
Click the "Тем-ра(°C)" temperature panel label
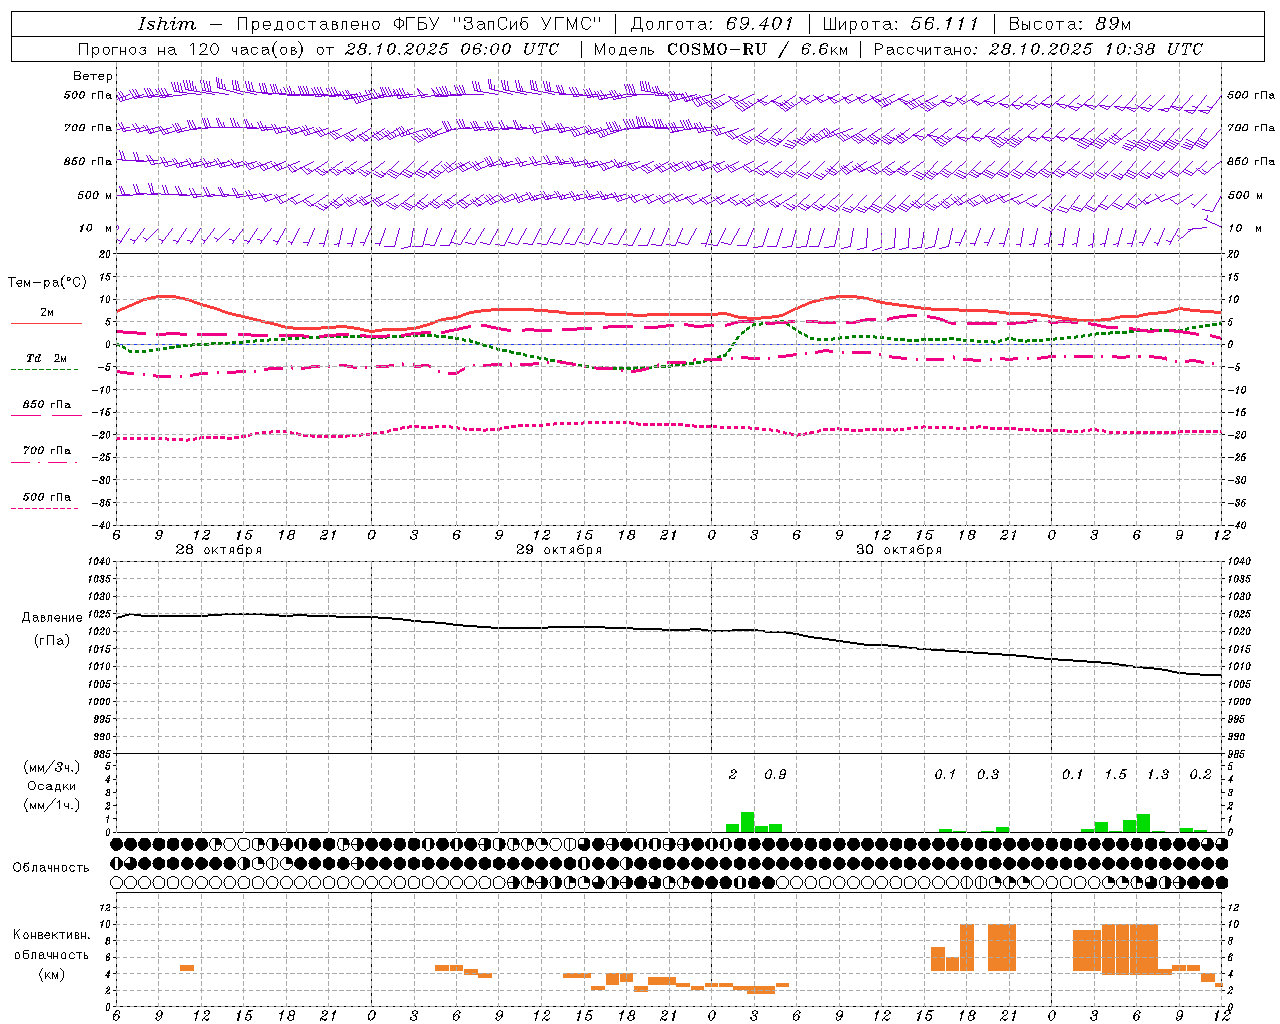click(47, 283)
